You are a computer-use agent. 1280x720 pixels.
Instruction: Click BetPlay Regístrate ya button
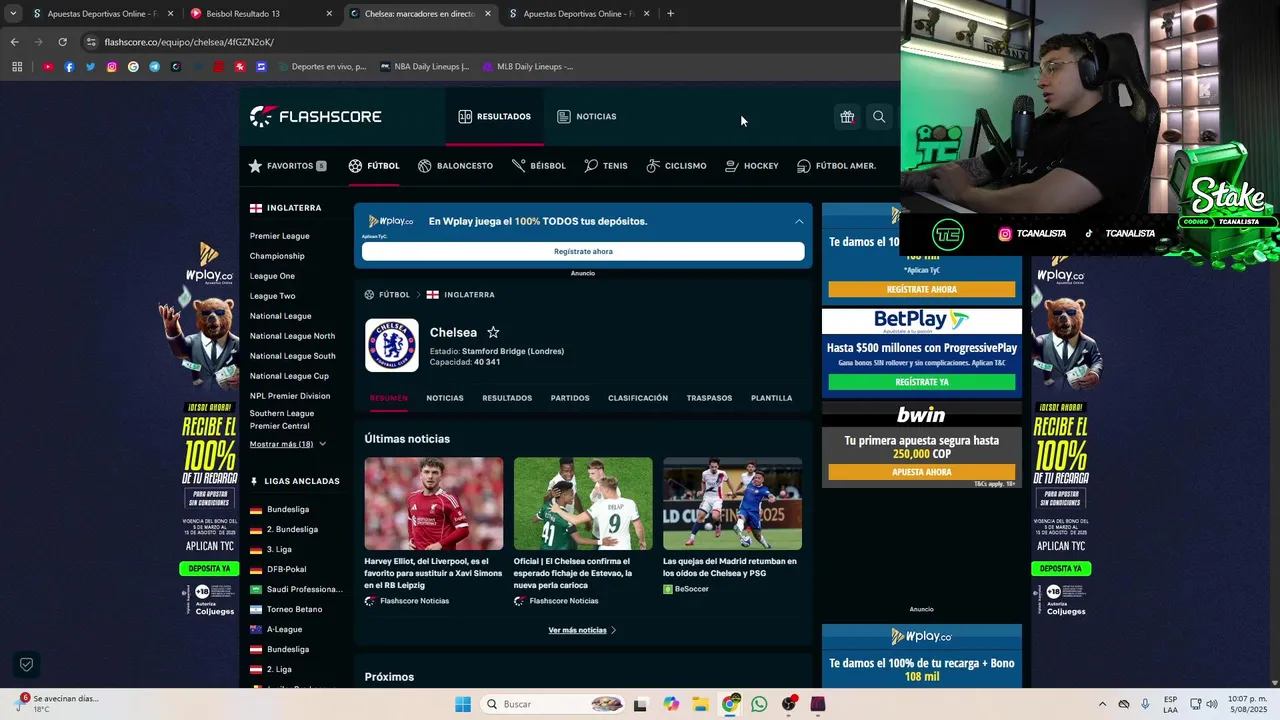[922, 382]
